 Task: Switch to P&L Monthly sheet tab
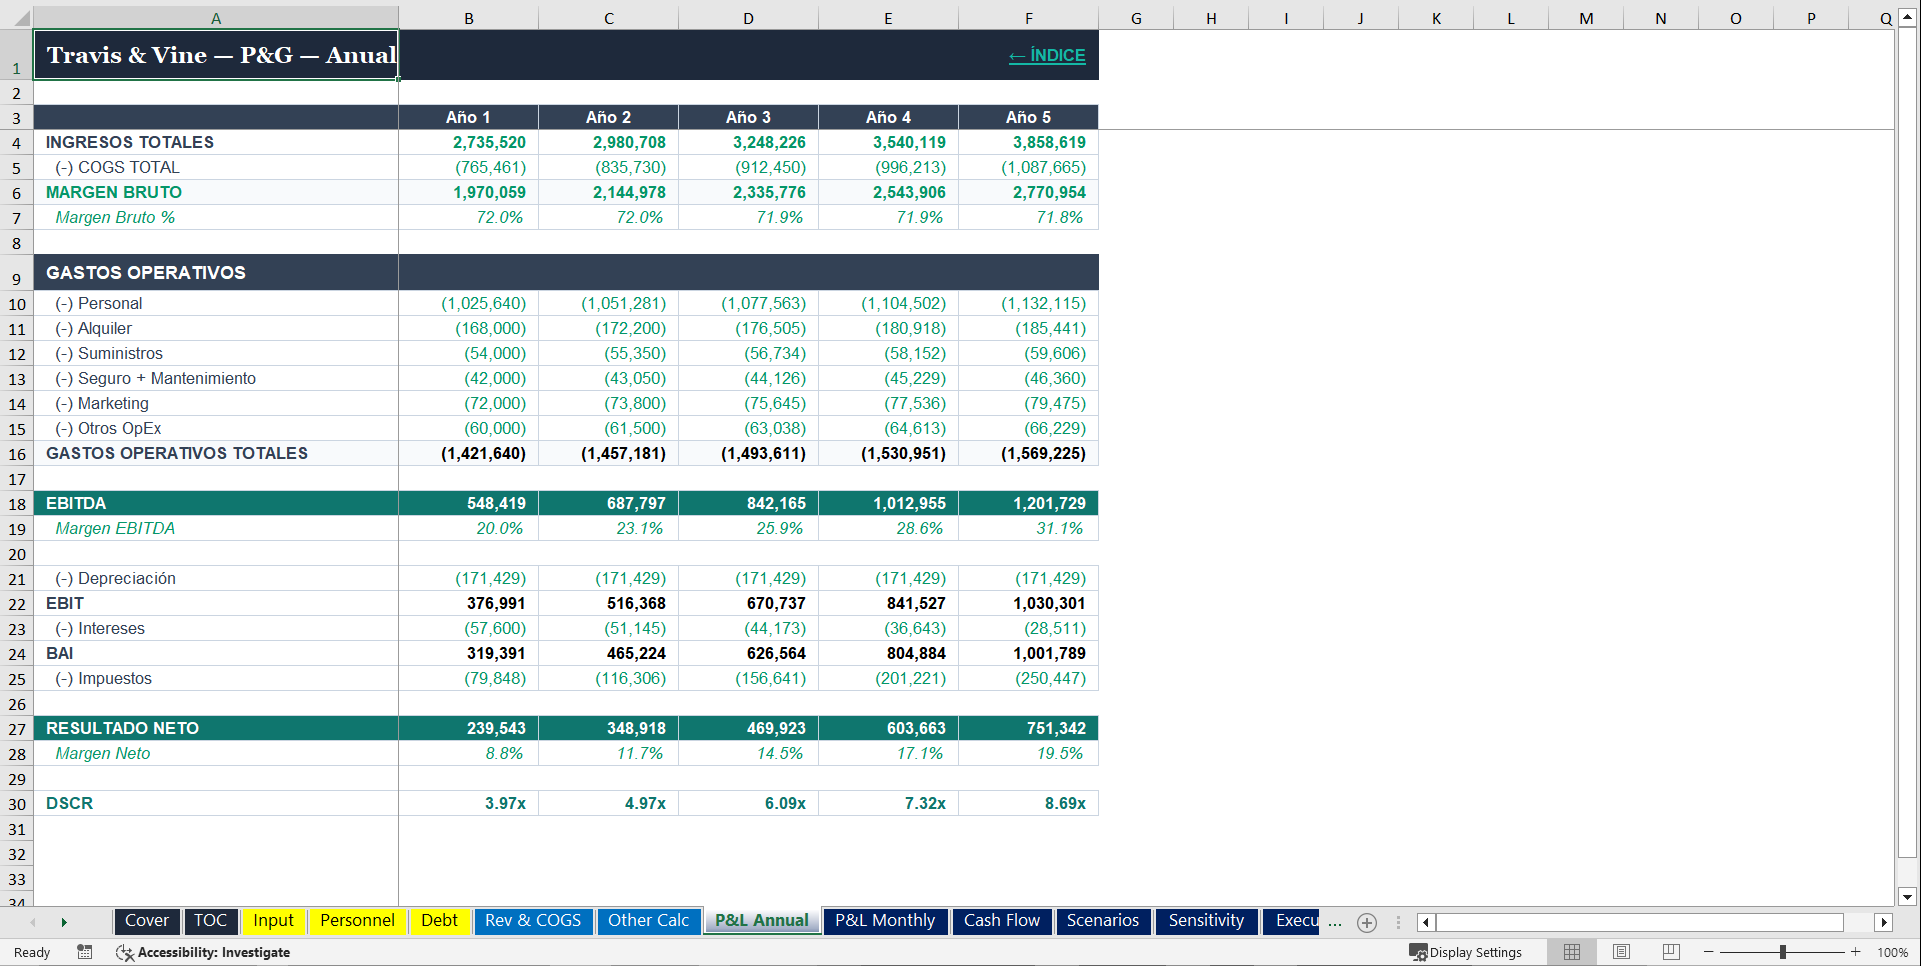pos(885,921)
